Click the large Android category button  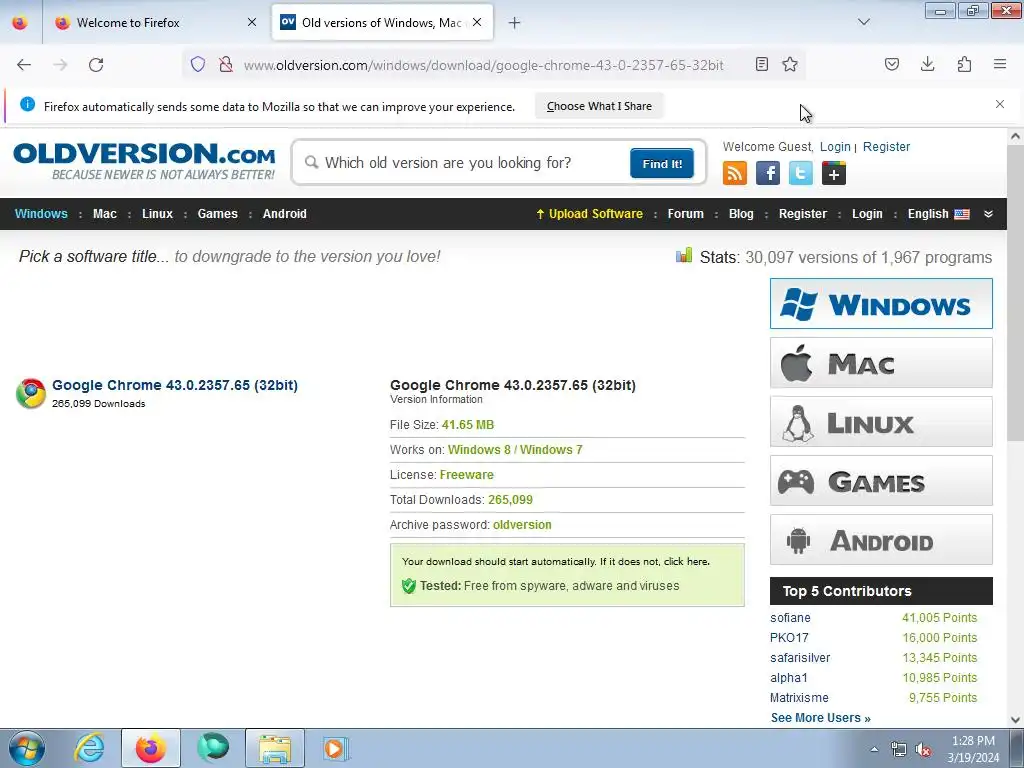(881, 539)
